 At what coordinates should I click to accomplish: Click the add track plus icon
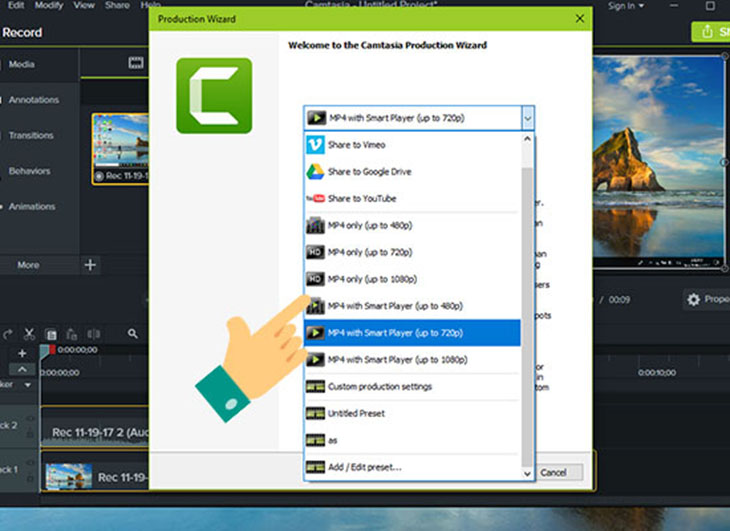click(22, 354)
